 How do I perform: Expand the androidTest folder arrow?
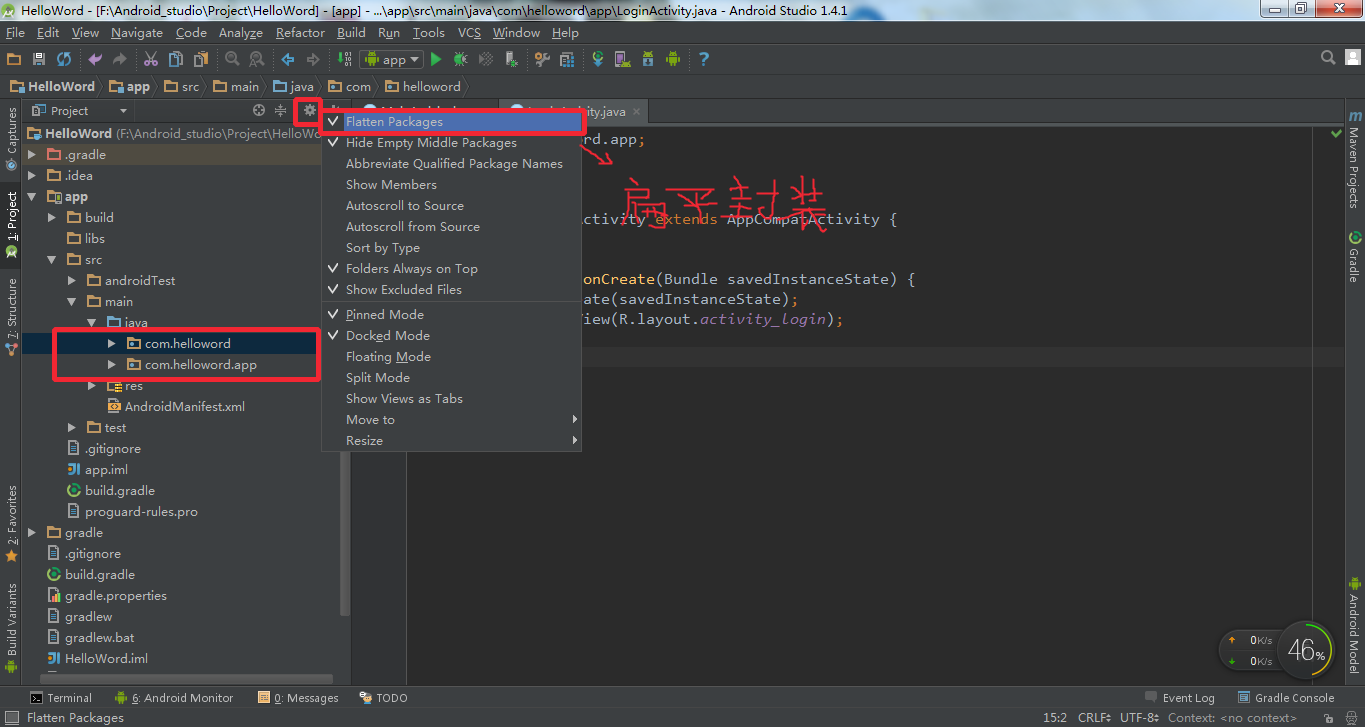72,281
